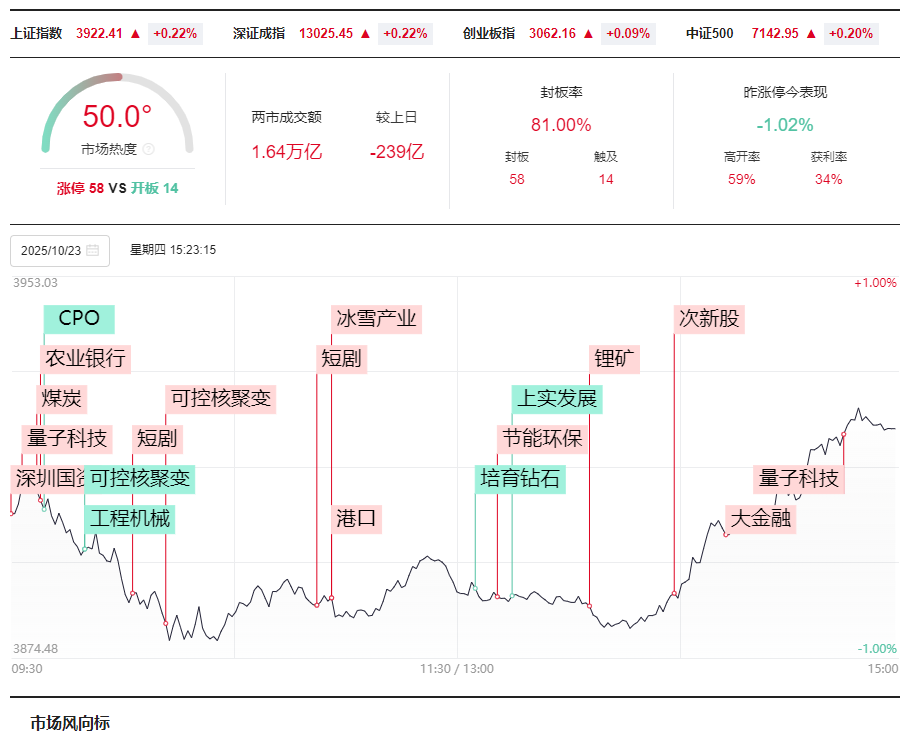915x745 pixels.
Task: Select the 锂矿 chart marker
Action: (x=614, y=359)
